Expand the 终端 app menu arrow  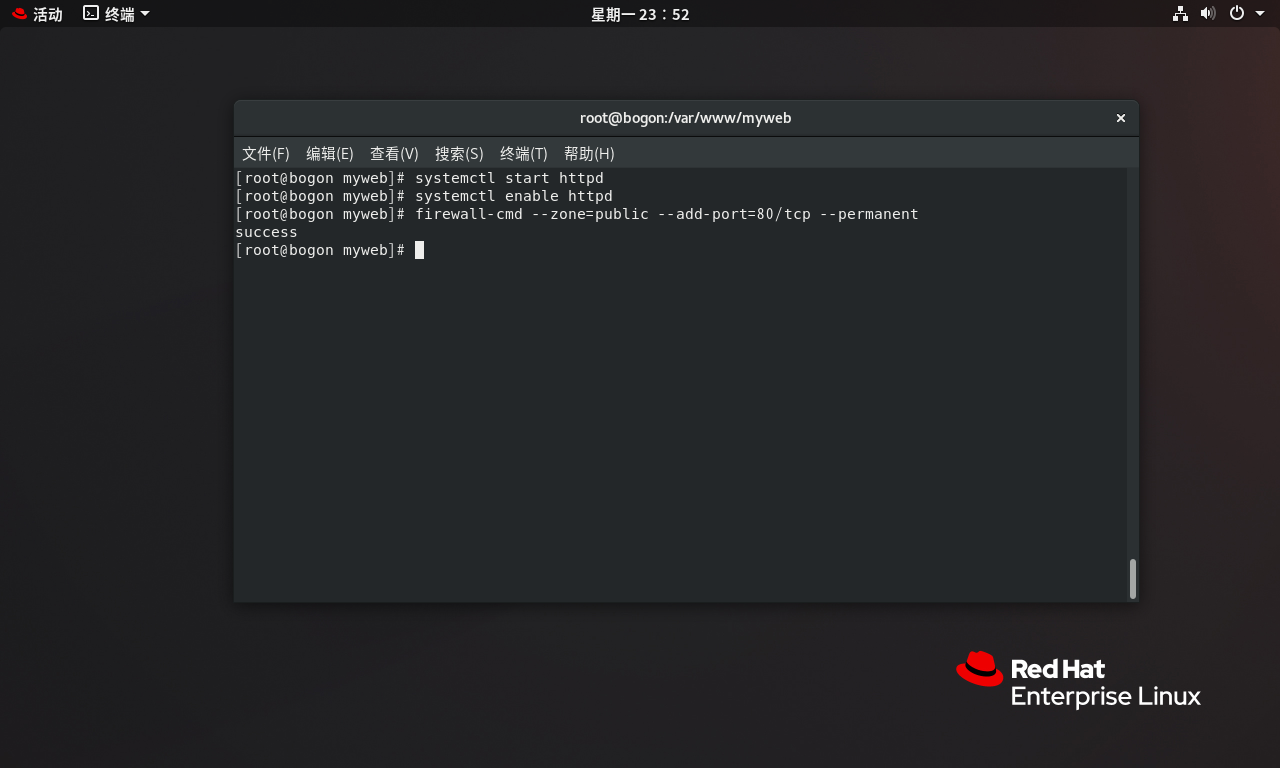click(x=145, y=14)
